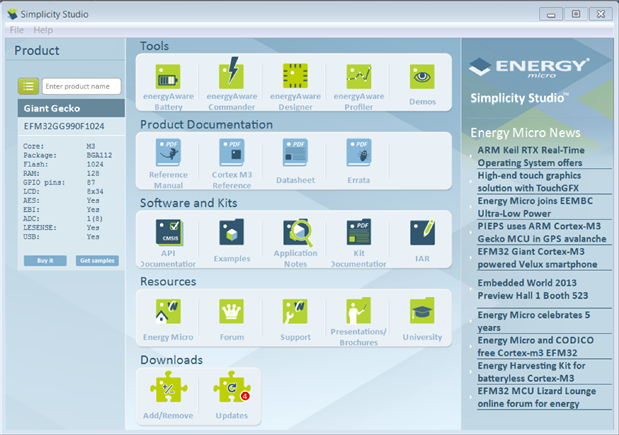The image size is (619, 435).
Task: Open PIEPS uses ARM Cortex-M3 news
Action: 544,232
